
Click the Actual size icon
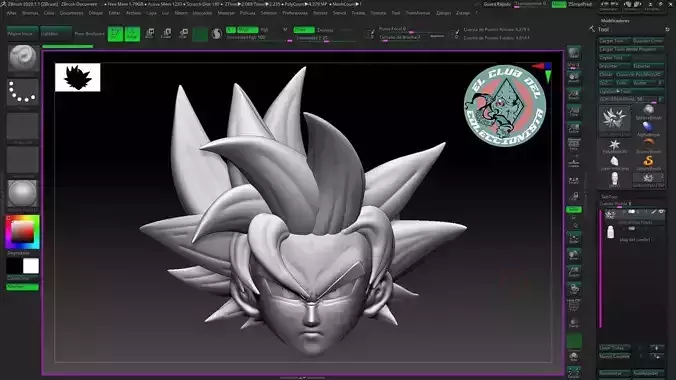click(574, 111)
